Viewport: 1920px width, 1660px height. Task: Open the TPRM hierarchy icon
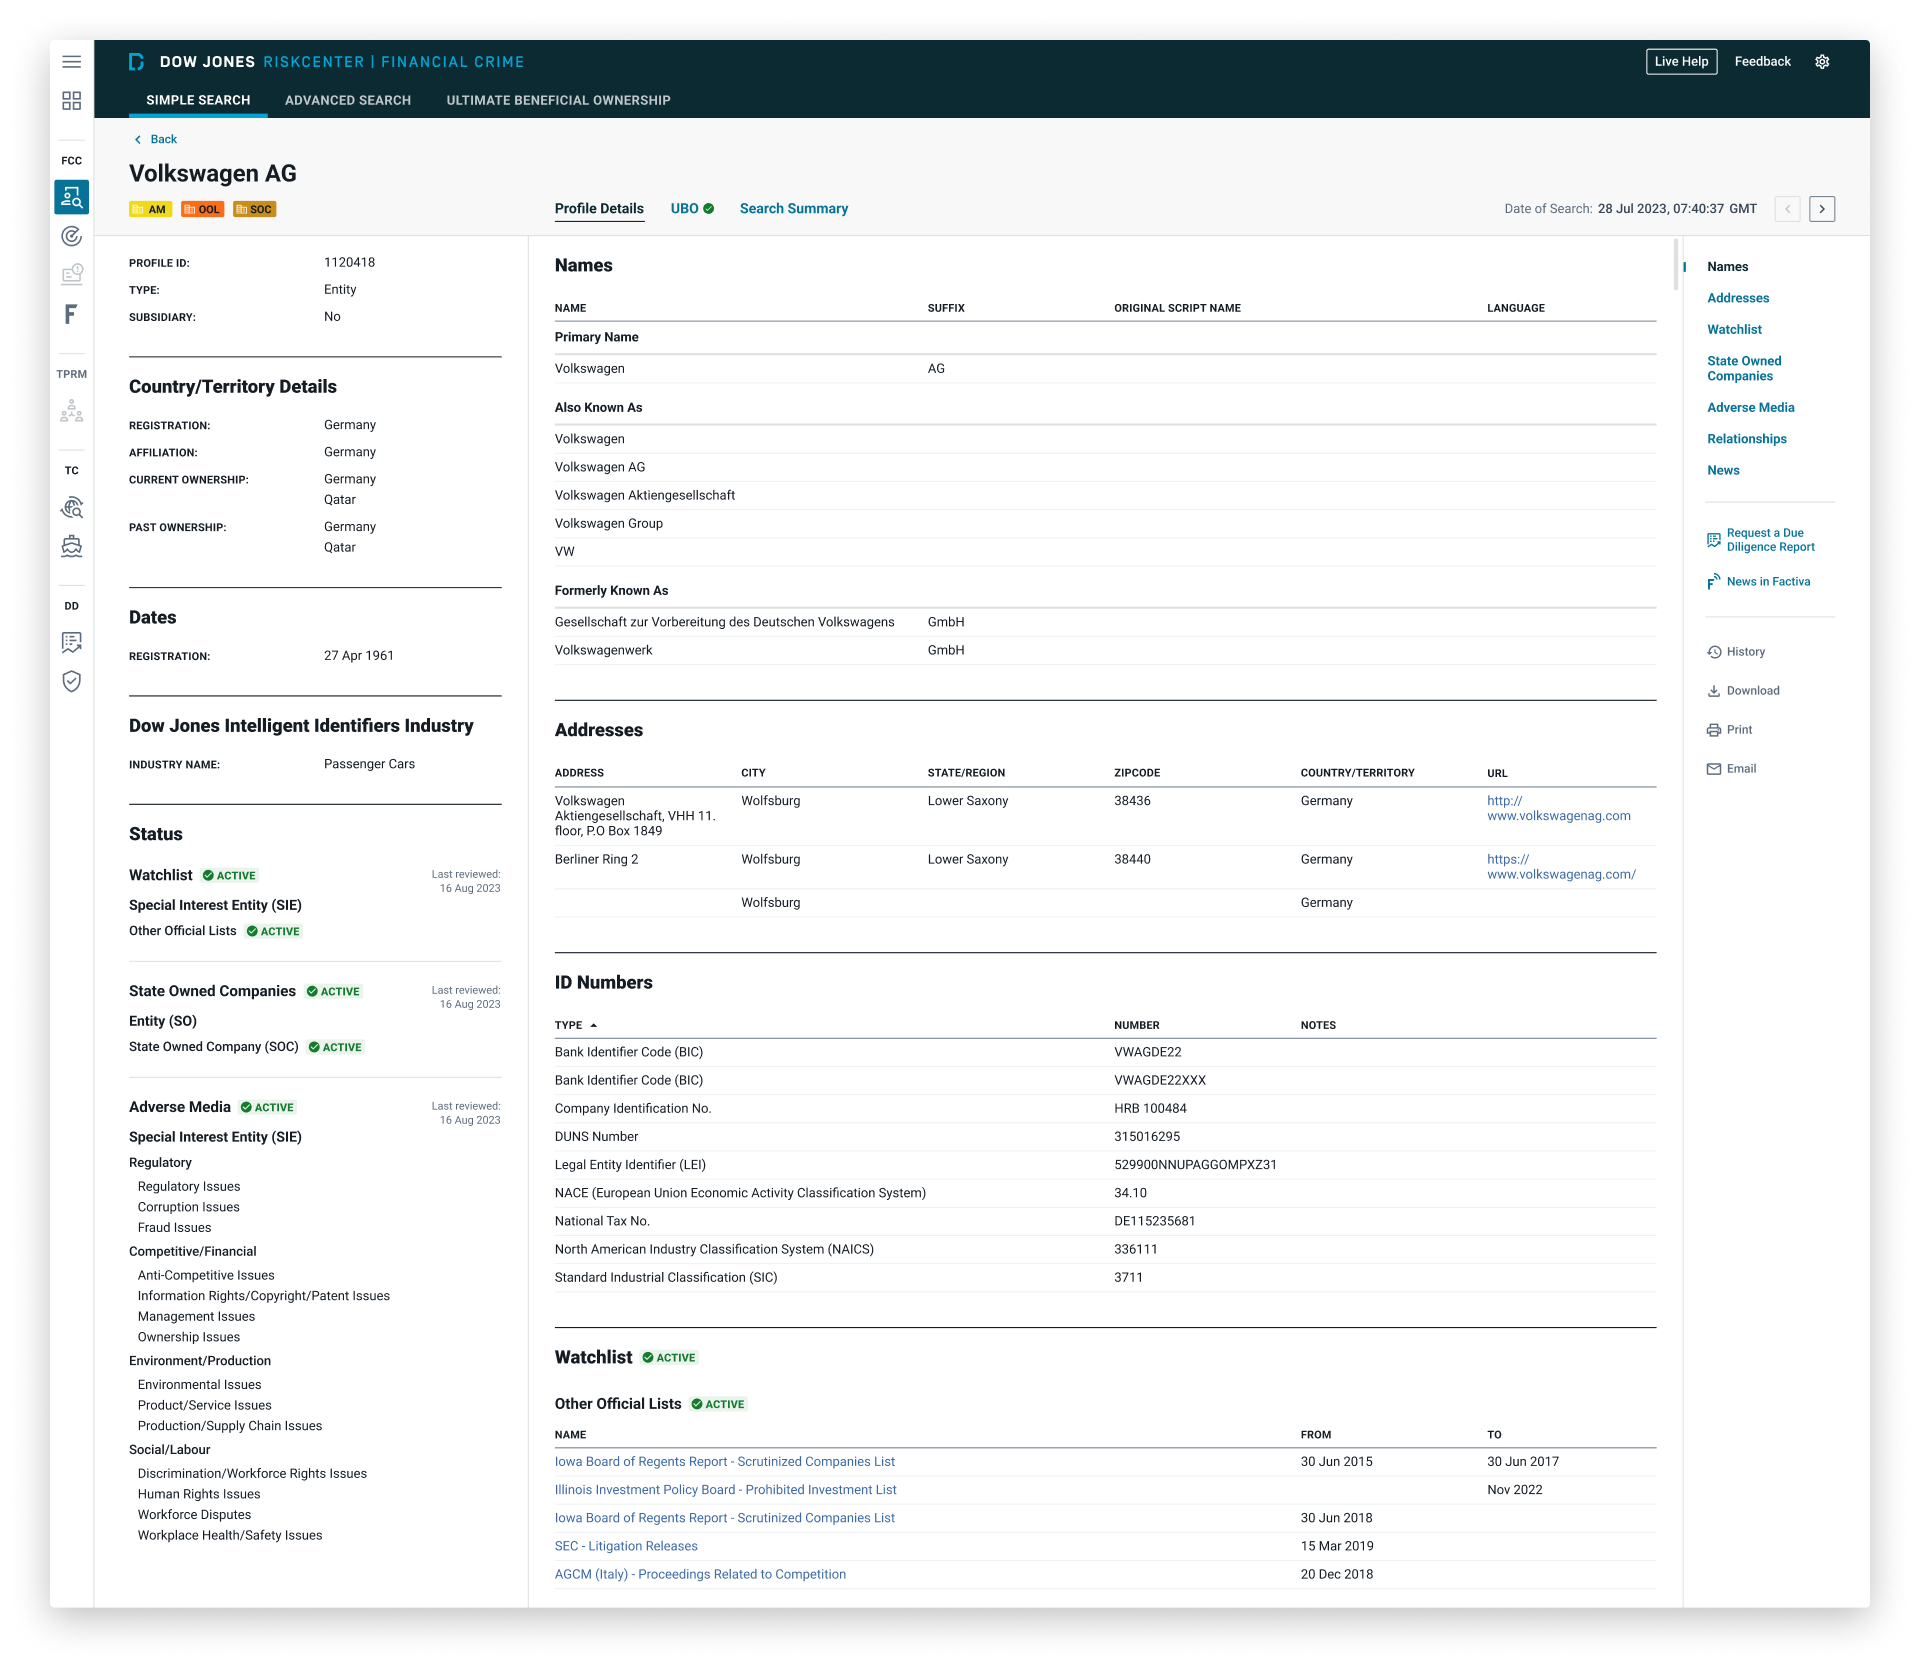coord(72,411)
